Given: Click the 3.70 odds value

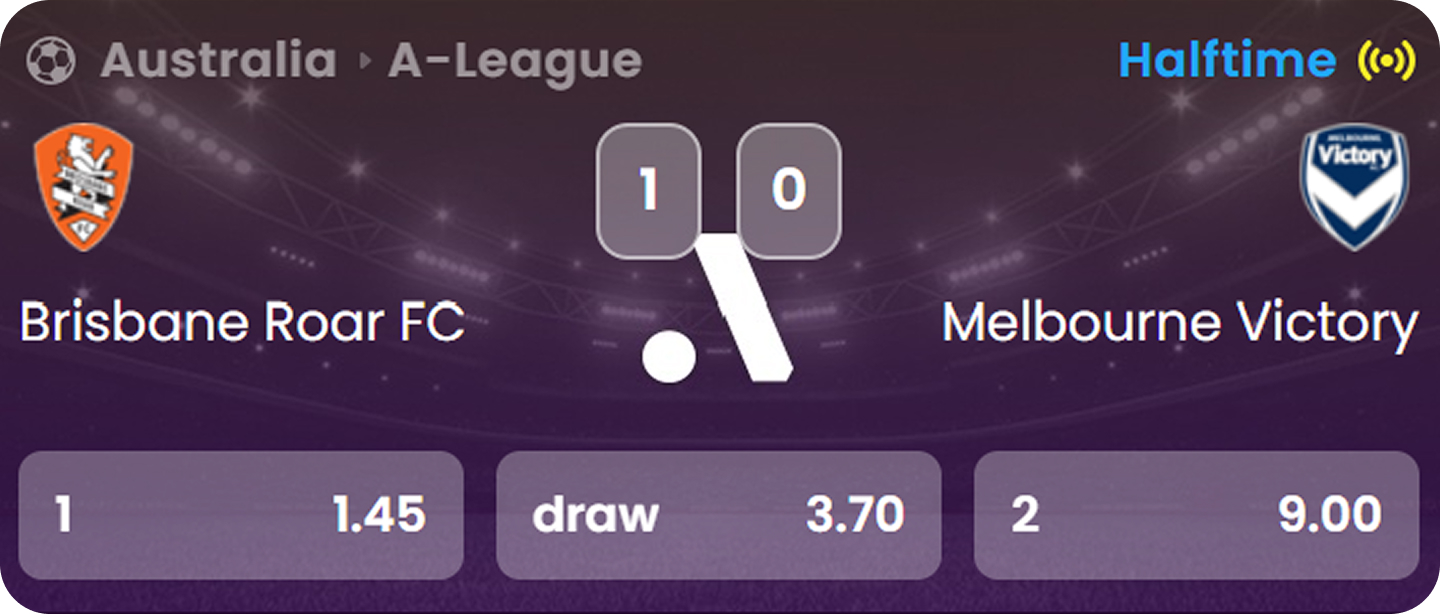Looking at the screenshot, I should click(855, 515).
